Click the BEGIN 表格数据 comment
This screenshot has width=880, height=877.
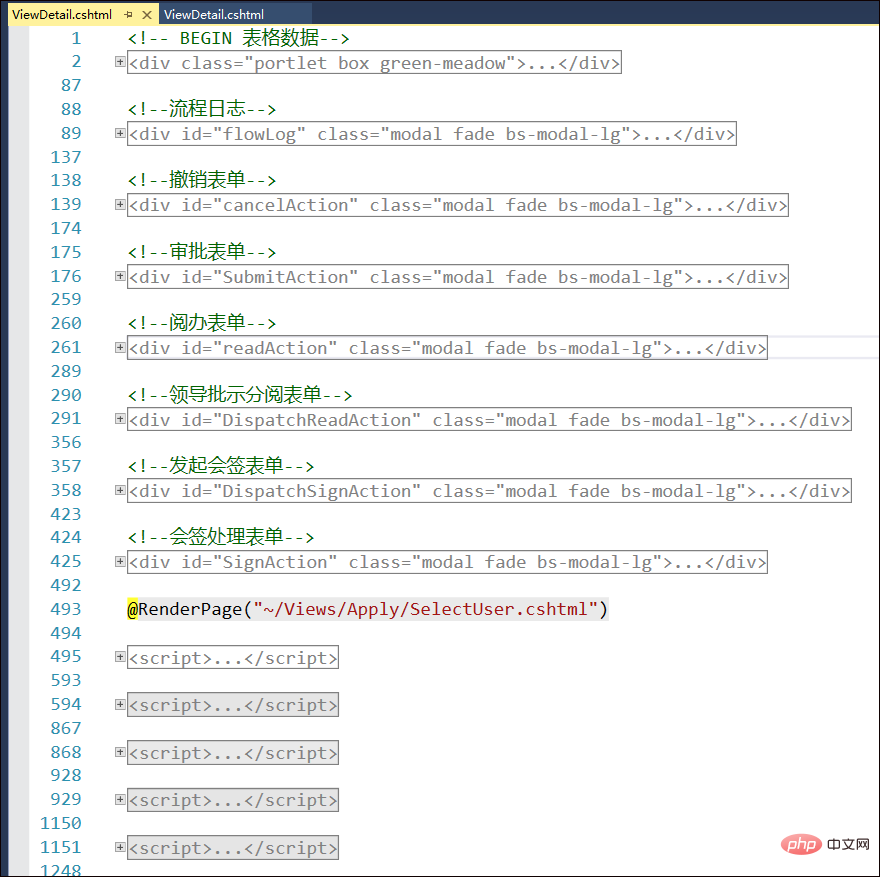click(x=239, y=38)
